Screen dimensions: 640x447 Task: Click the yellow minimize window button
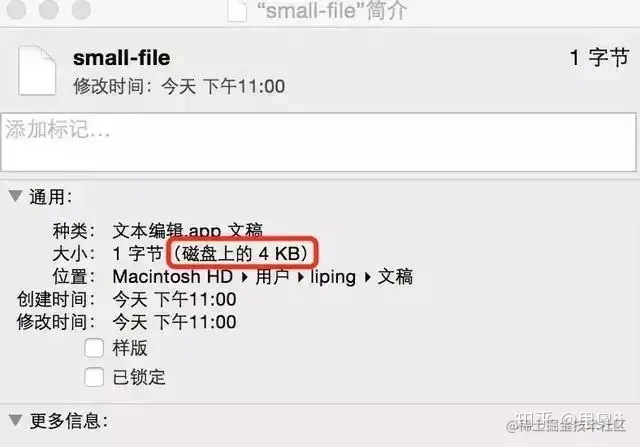click(x=48, y=9)
